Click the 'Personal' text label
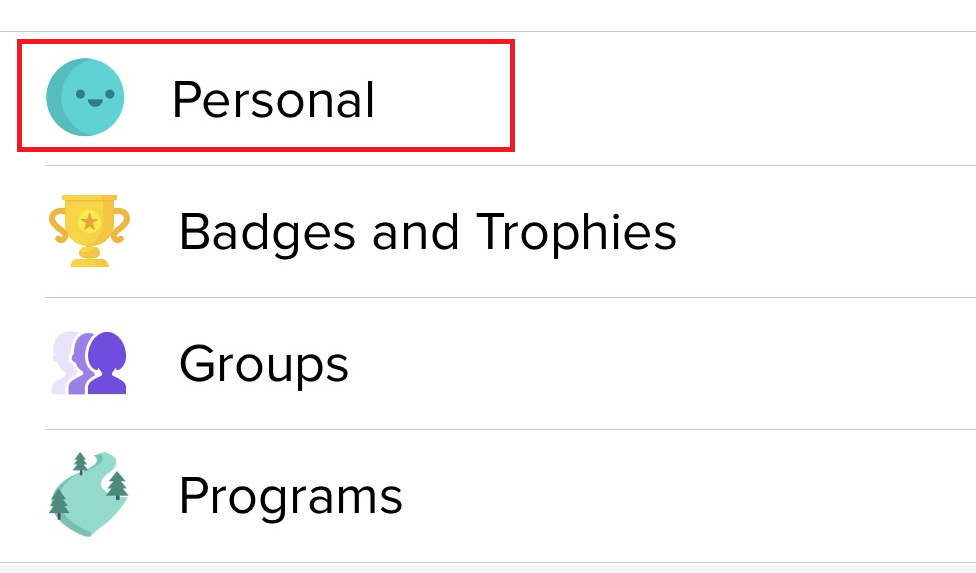Image resolution: width=976 pixels, height=573 pixels. pyautogui.click(x=273, y=99)
